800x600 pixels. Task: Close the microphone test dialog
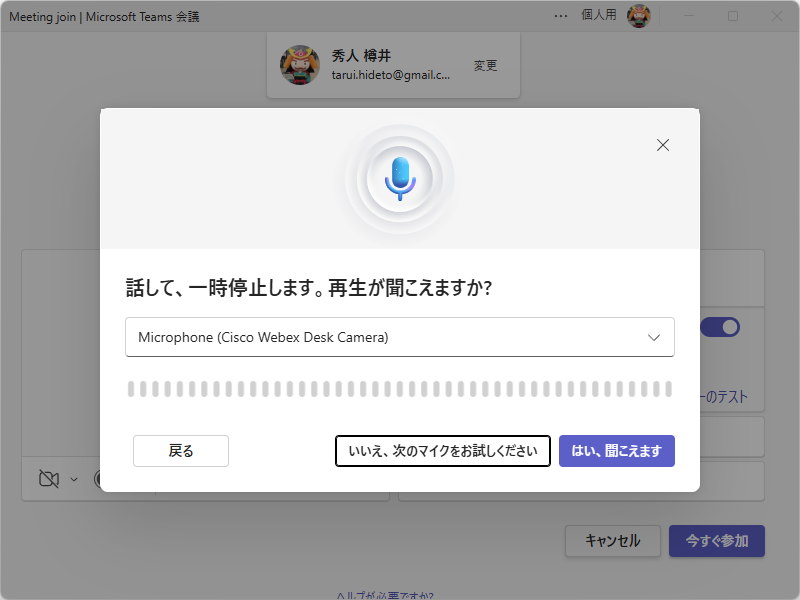(663, 145)
